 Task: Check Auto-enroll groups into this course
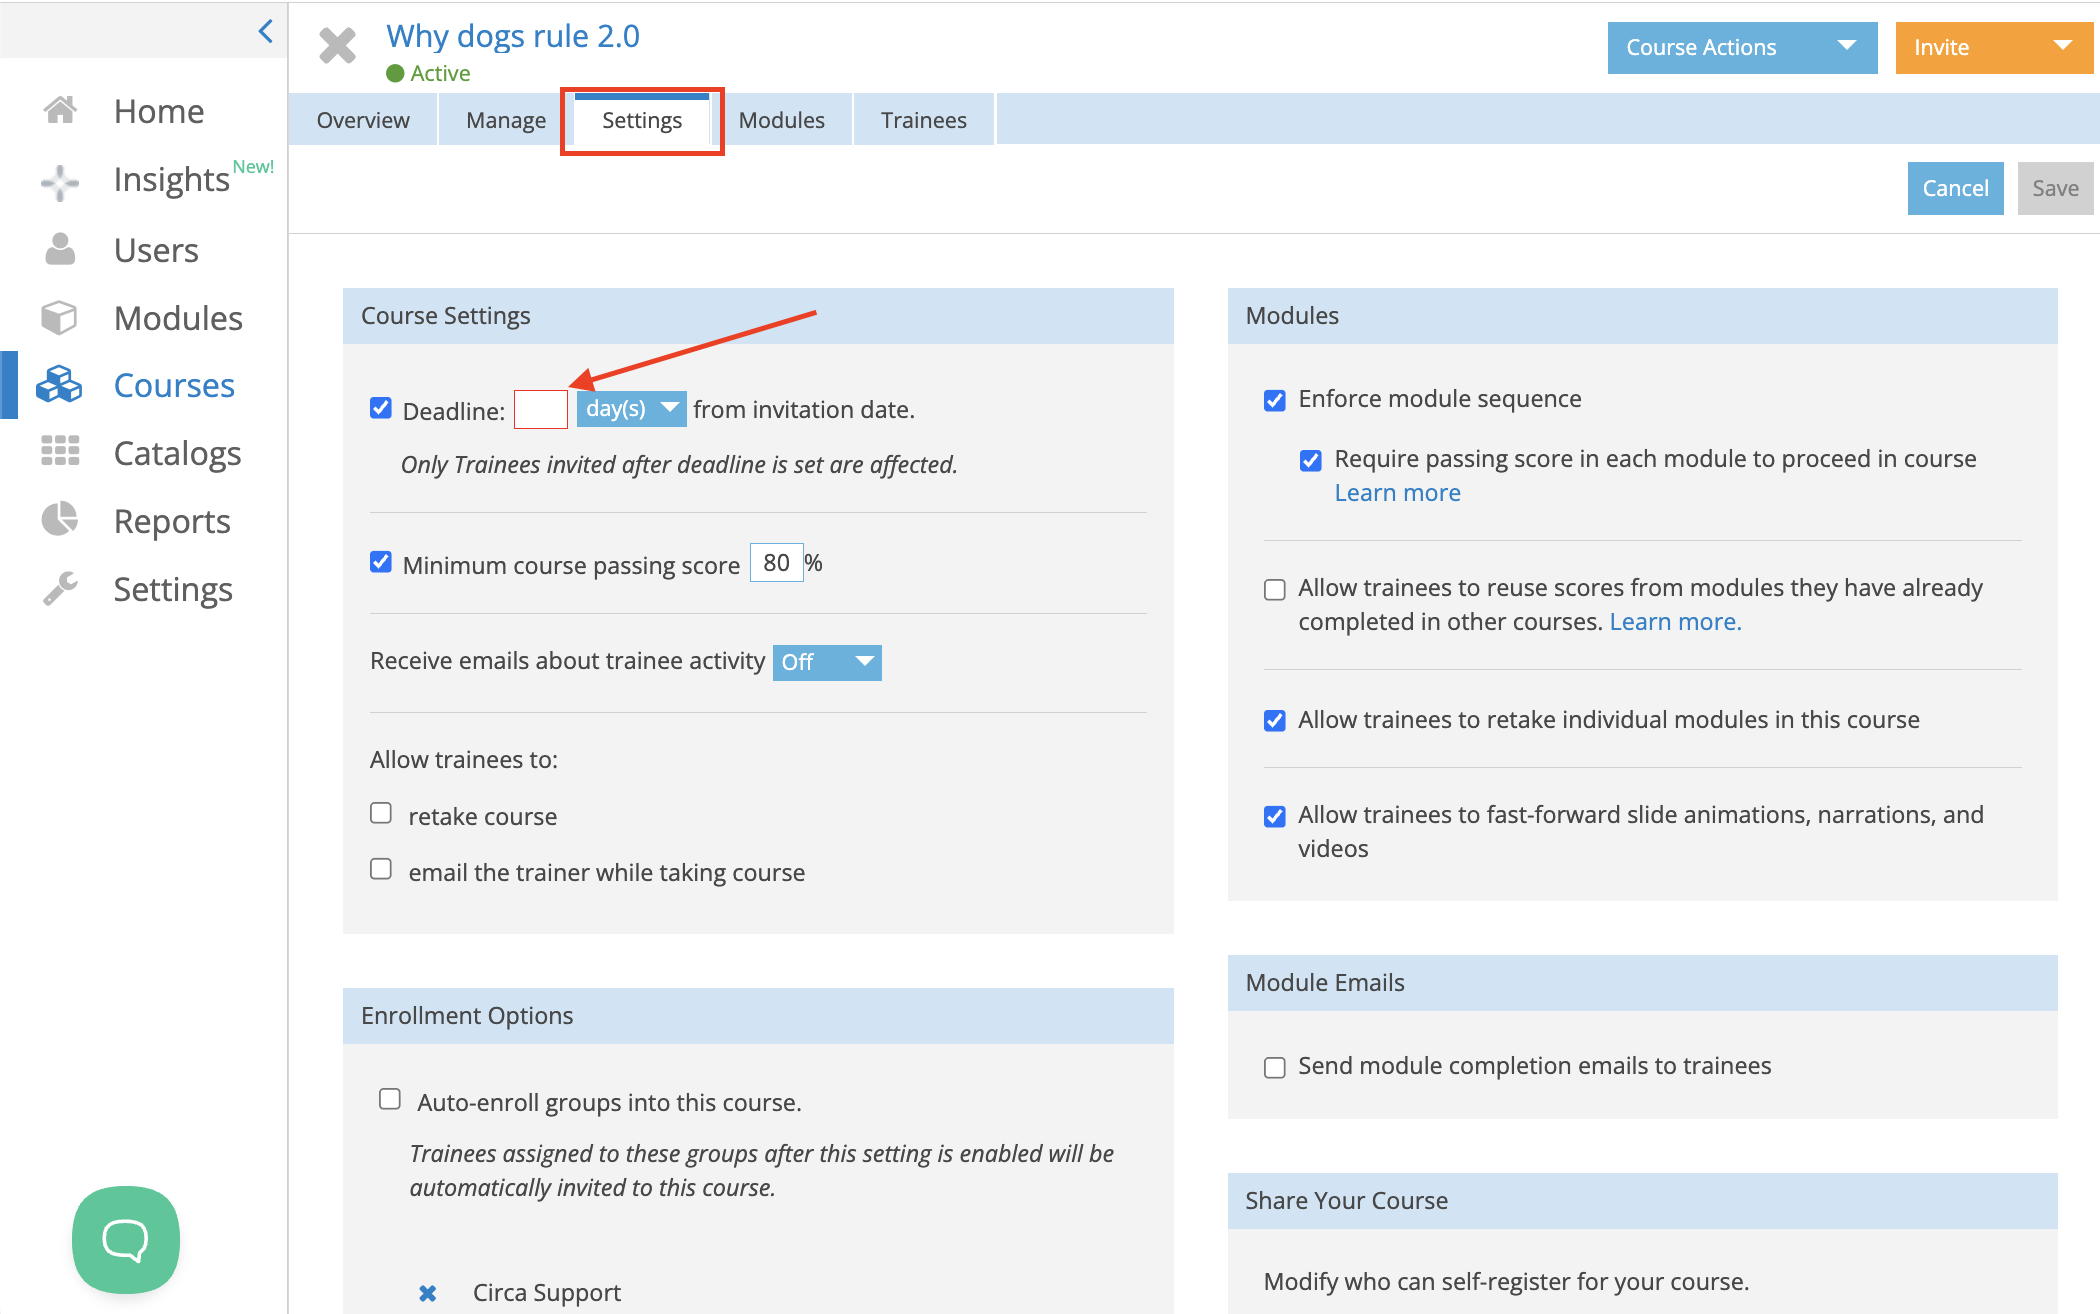click(390, 1100)
